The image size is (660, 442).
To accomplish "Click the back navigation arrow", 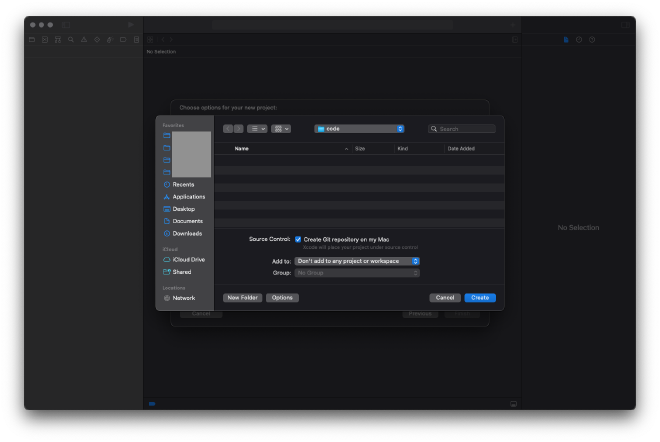I will pyautogui.click(x=228, y=129).
